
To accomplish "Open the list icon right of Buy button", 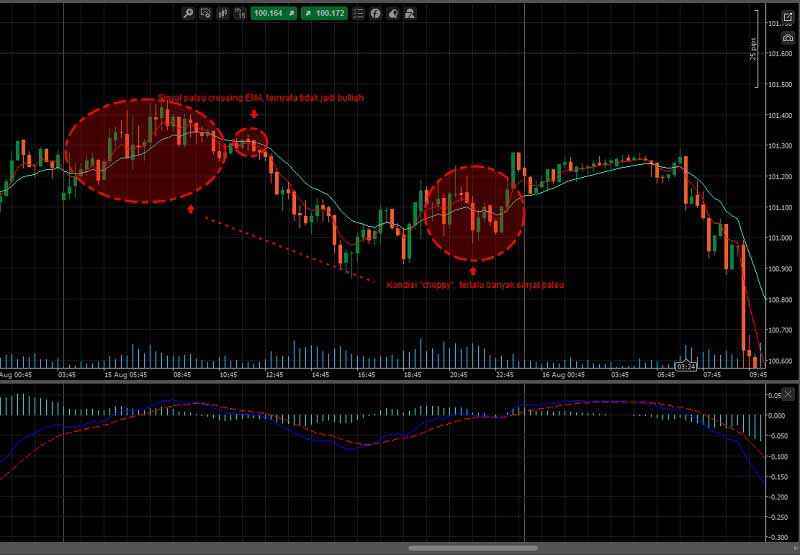I will pyautogui.click(x=359, y=13).
